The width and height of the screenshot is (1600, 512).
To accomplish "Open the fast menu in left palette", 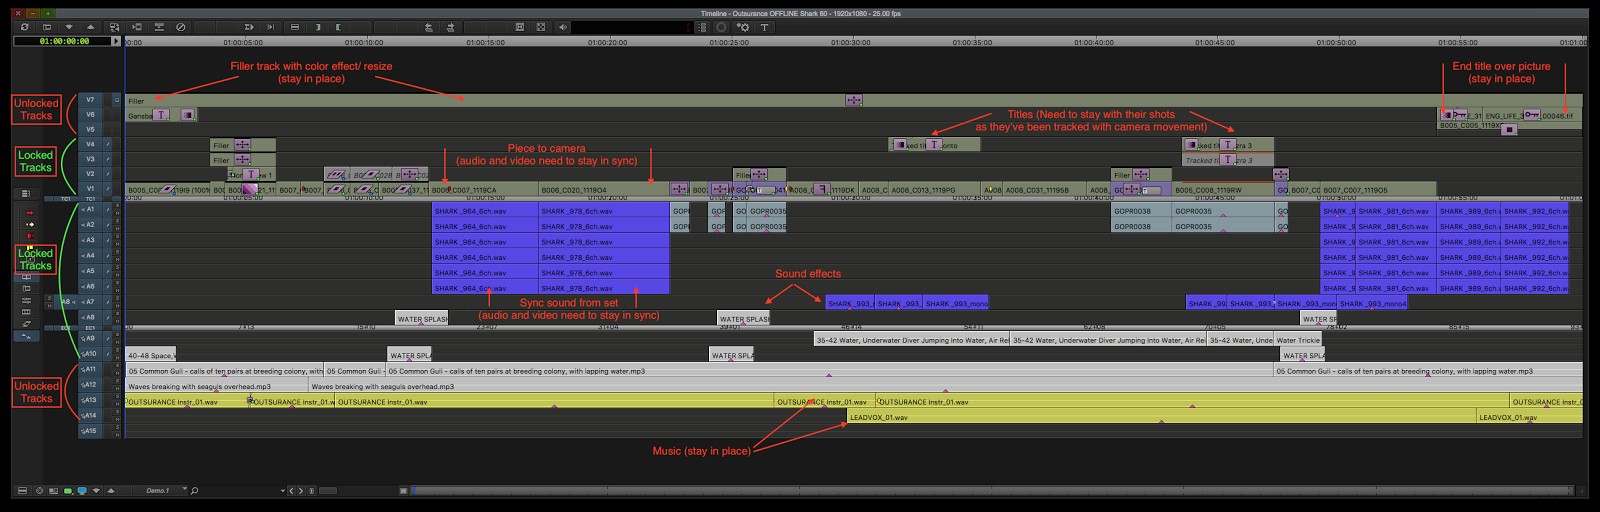I will 25,193.
